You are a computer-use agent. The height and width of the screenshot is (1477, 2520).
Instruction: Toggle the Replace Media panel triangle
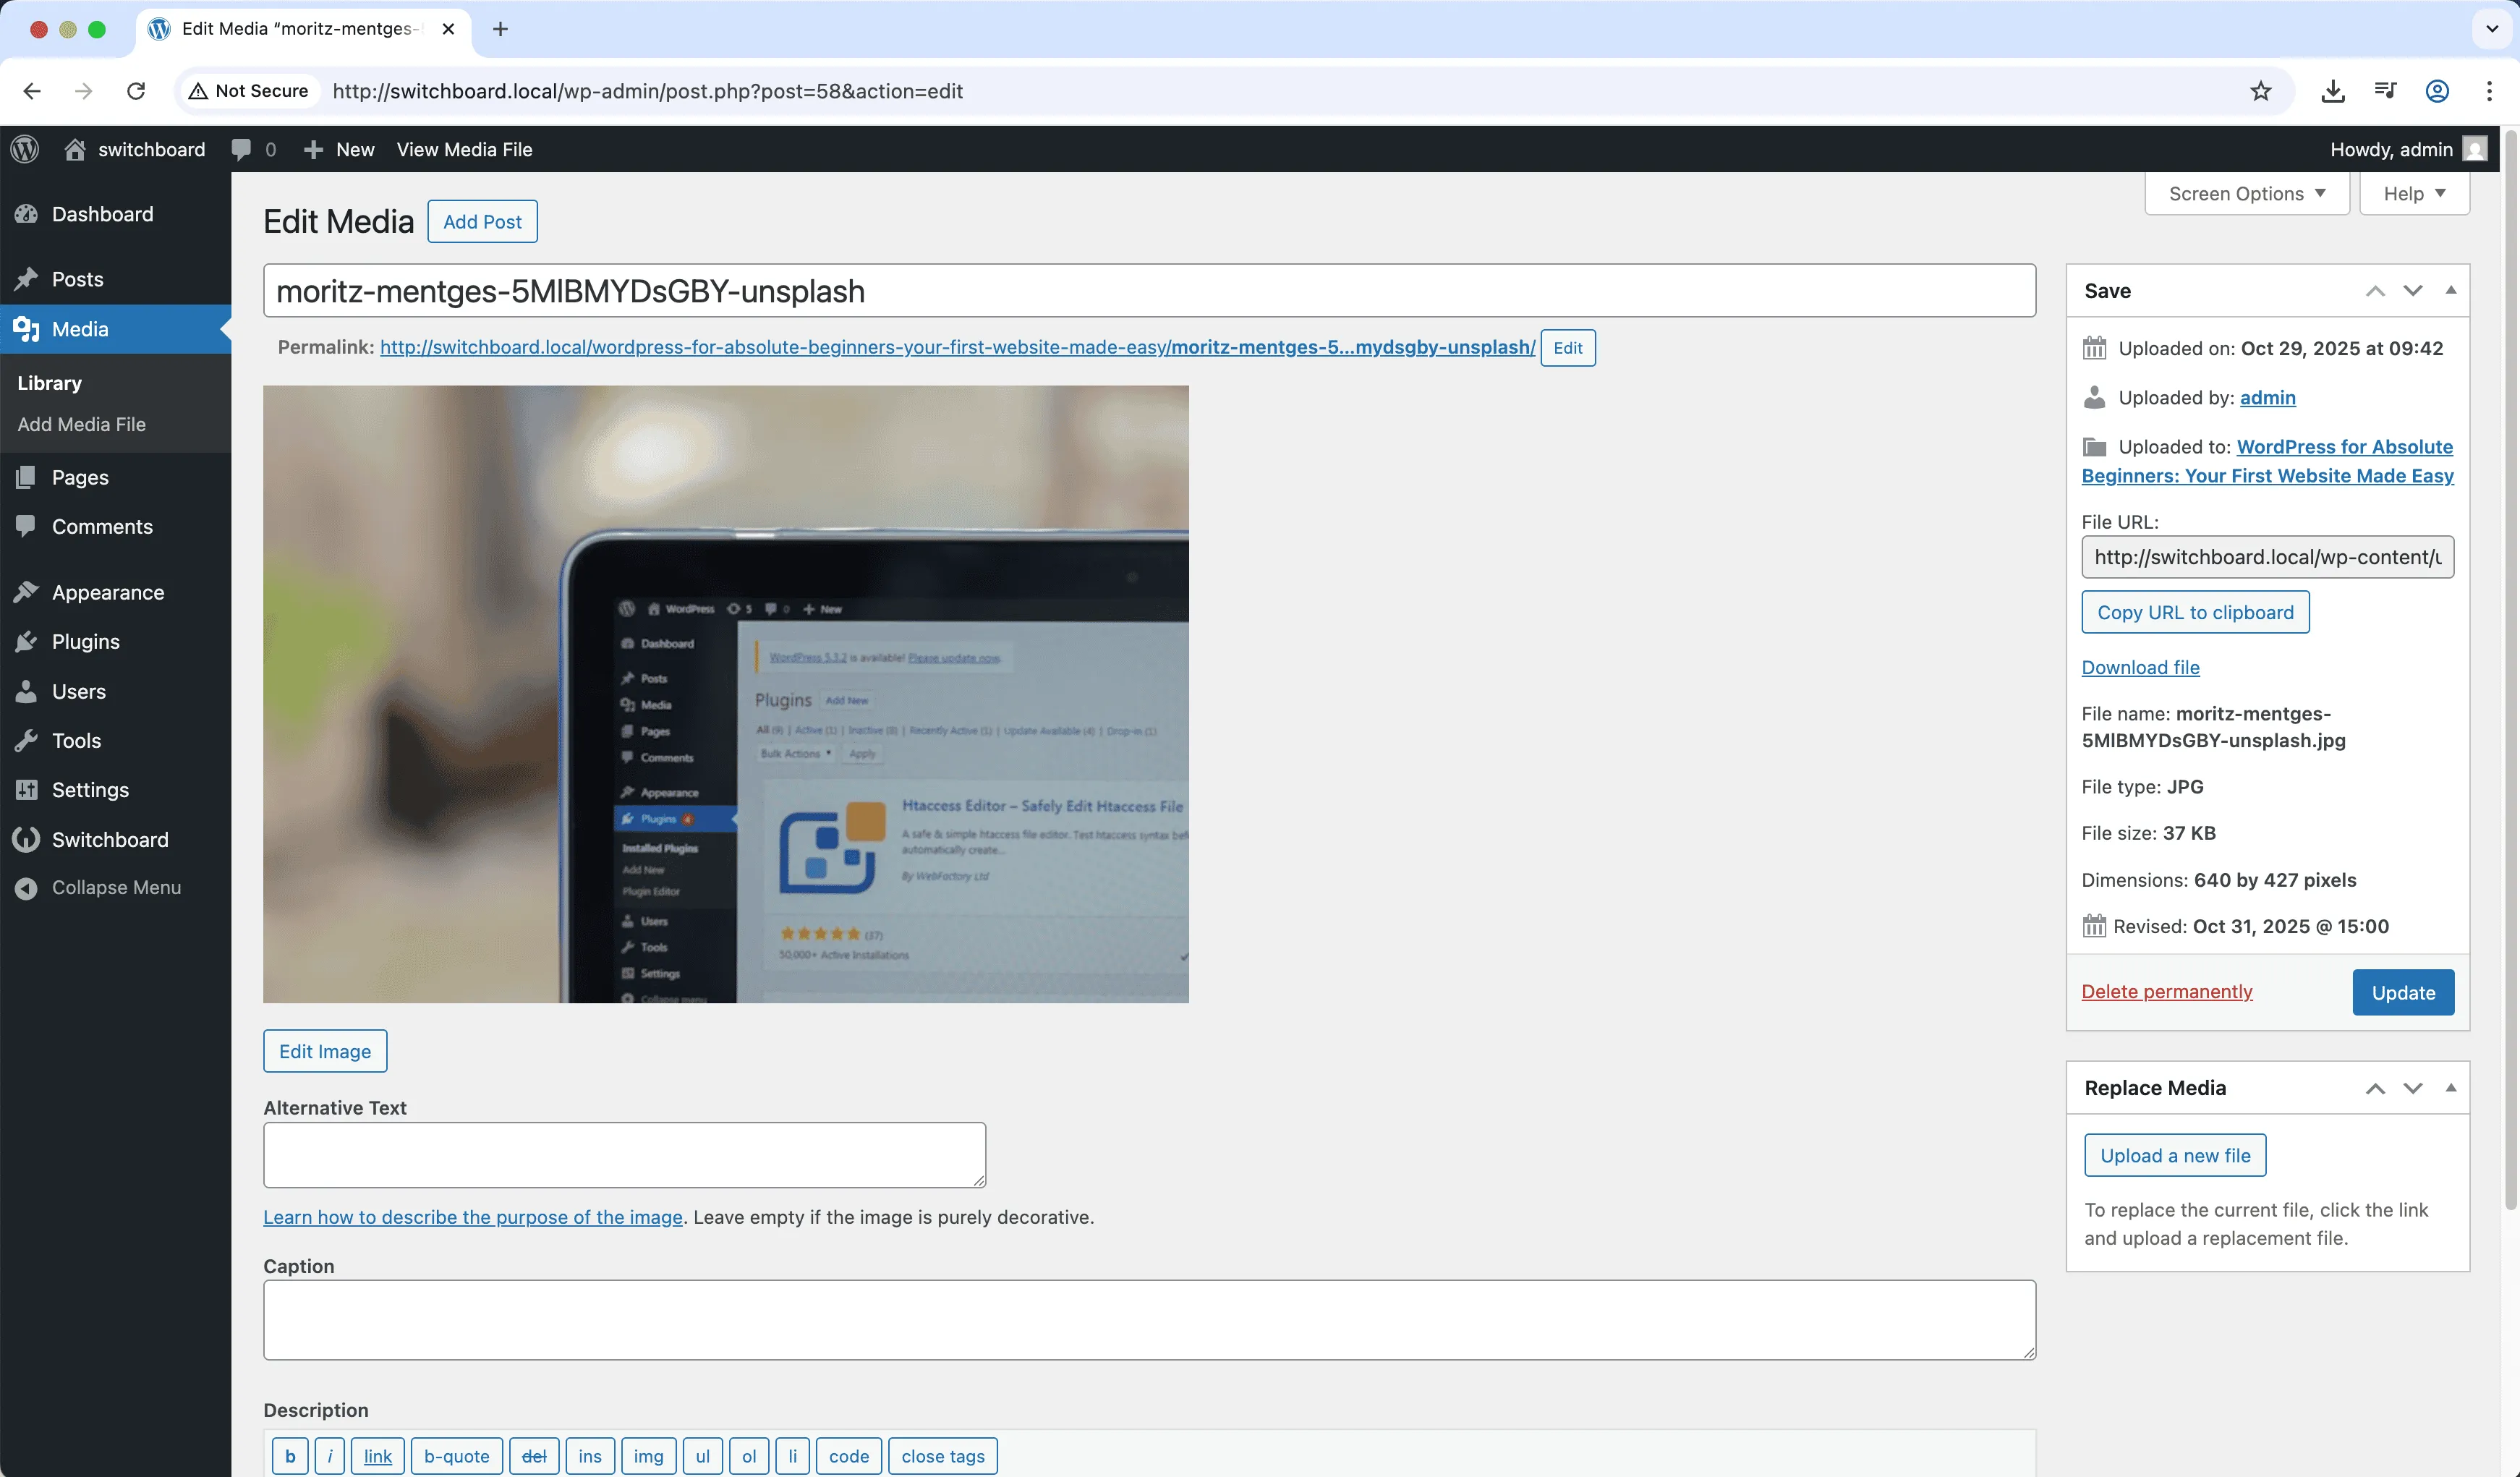point(2450,1087)
